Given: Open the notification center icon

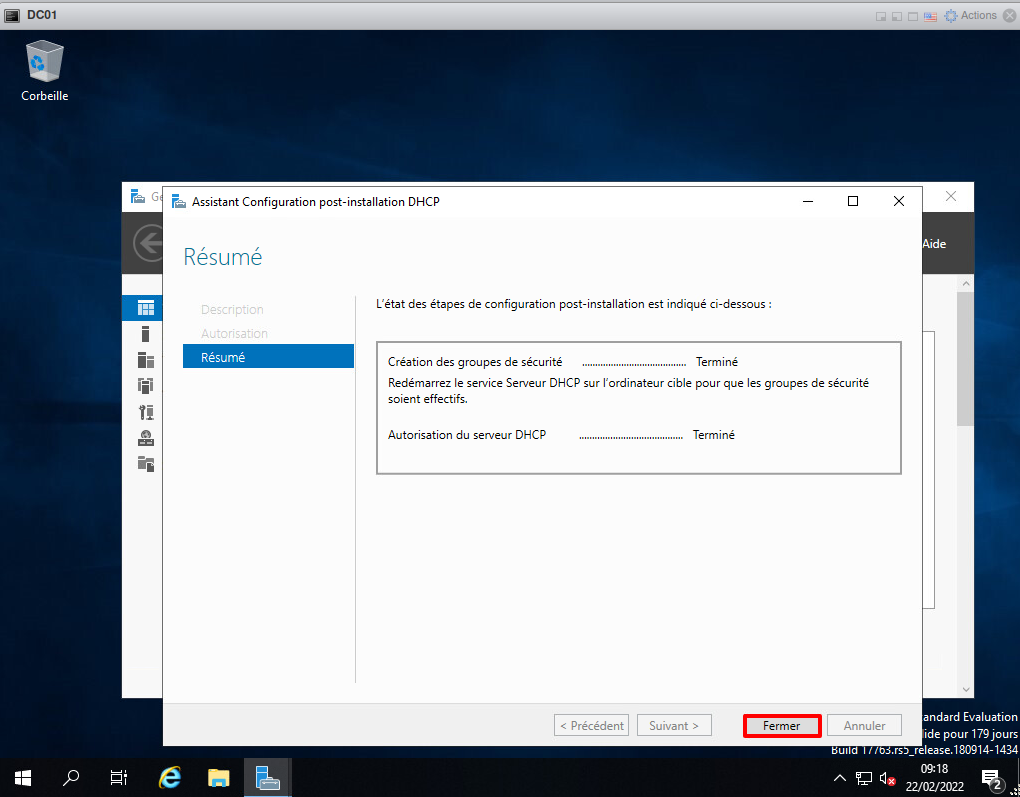Looking at the screenshot, I should click(x=992, y=778).
